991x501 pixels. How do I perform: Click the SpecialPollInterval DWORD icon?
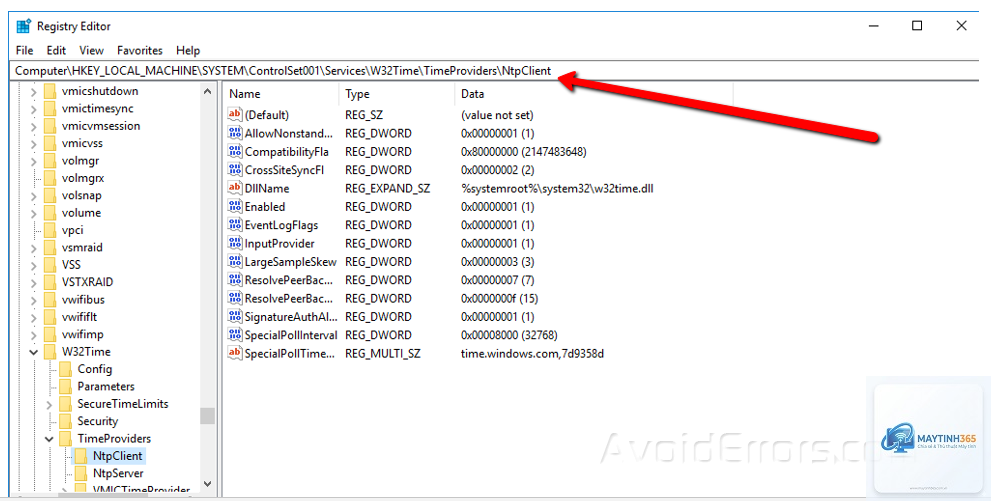click(235, 335)
